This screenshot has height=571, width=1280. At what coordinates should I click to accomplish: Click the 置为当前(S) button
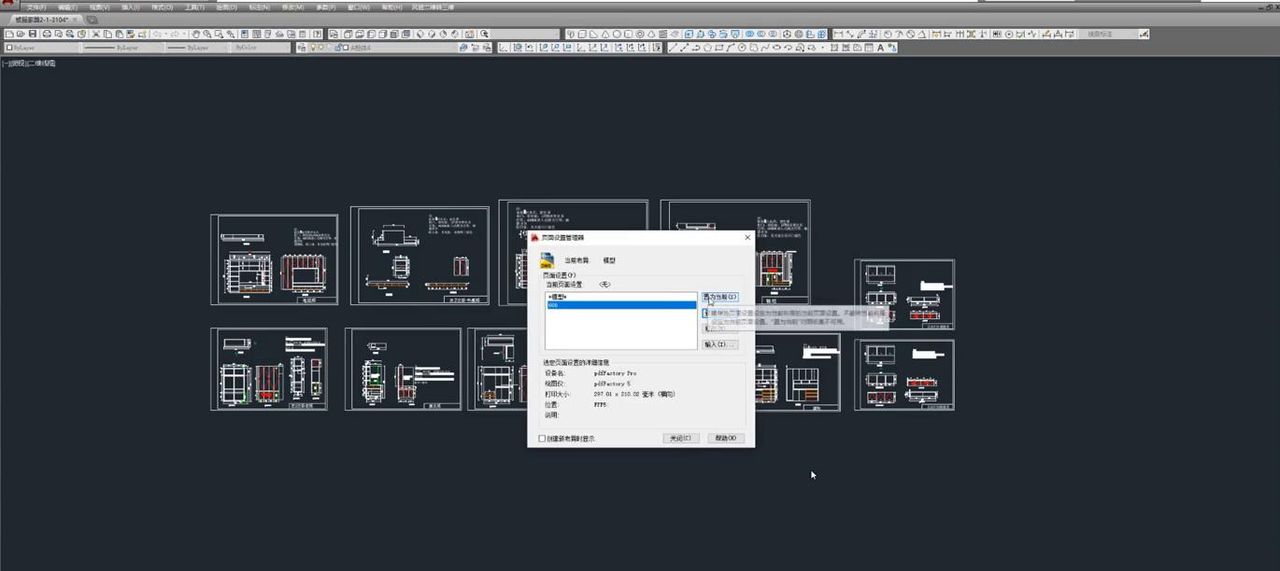coord(720,297)
